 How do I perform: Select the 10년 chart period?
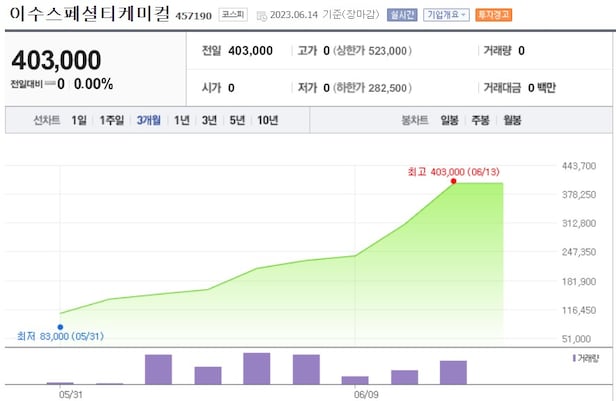[267, 120]
